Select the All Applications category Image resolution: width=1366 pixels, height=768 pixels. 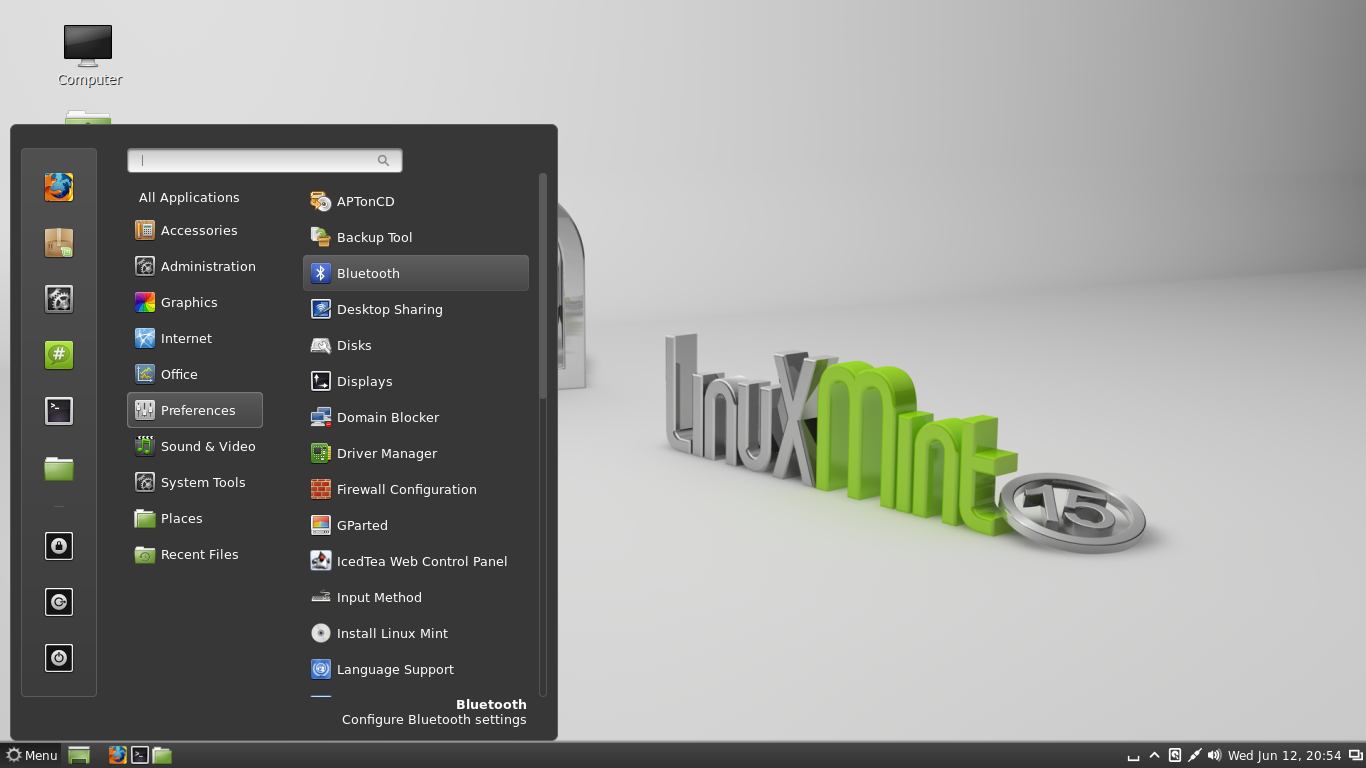(195, 197)
